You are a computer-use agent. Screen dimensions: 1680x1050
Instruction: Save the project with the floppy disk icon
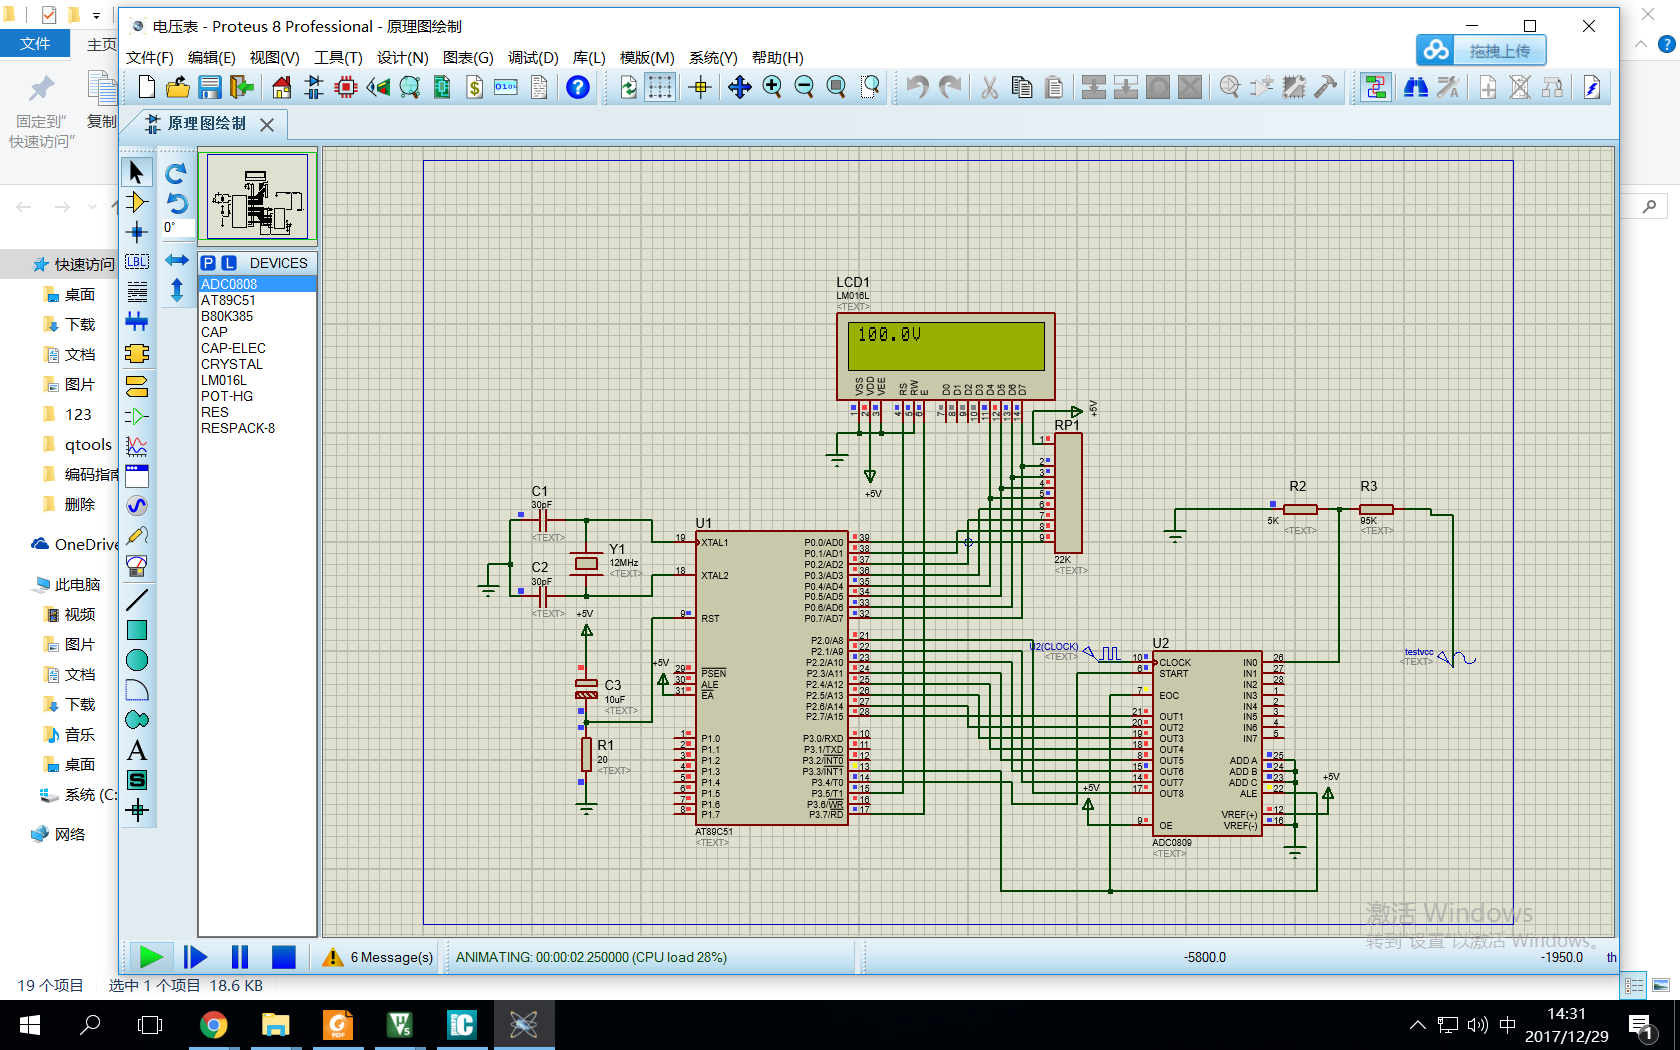coord(210,88)
